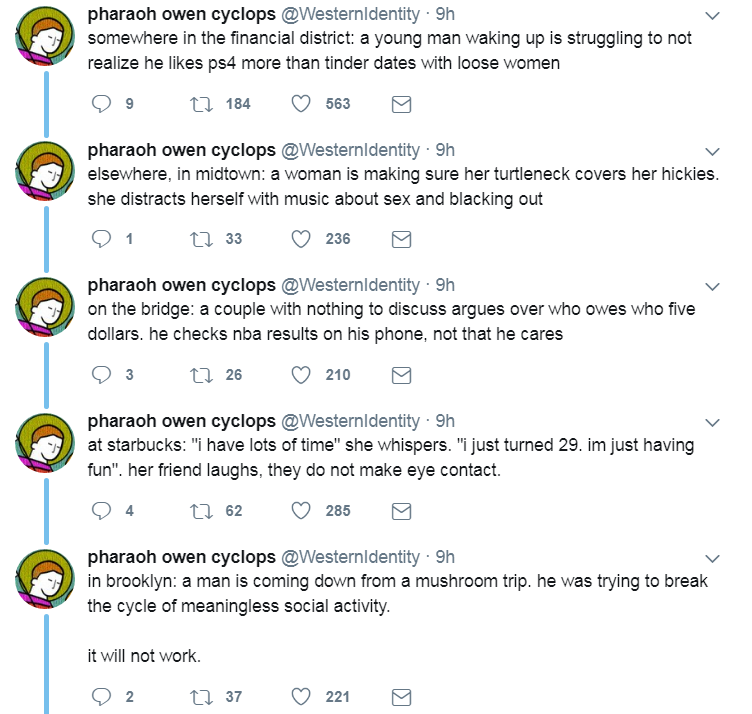The height and width of the screenshot is (714, 752).
Task: Like the starbucks "just turned 29" tweet
Action: [301, 511]
